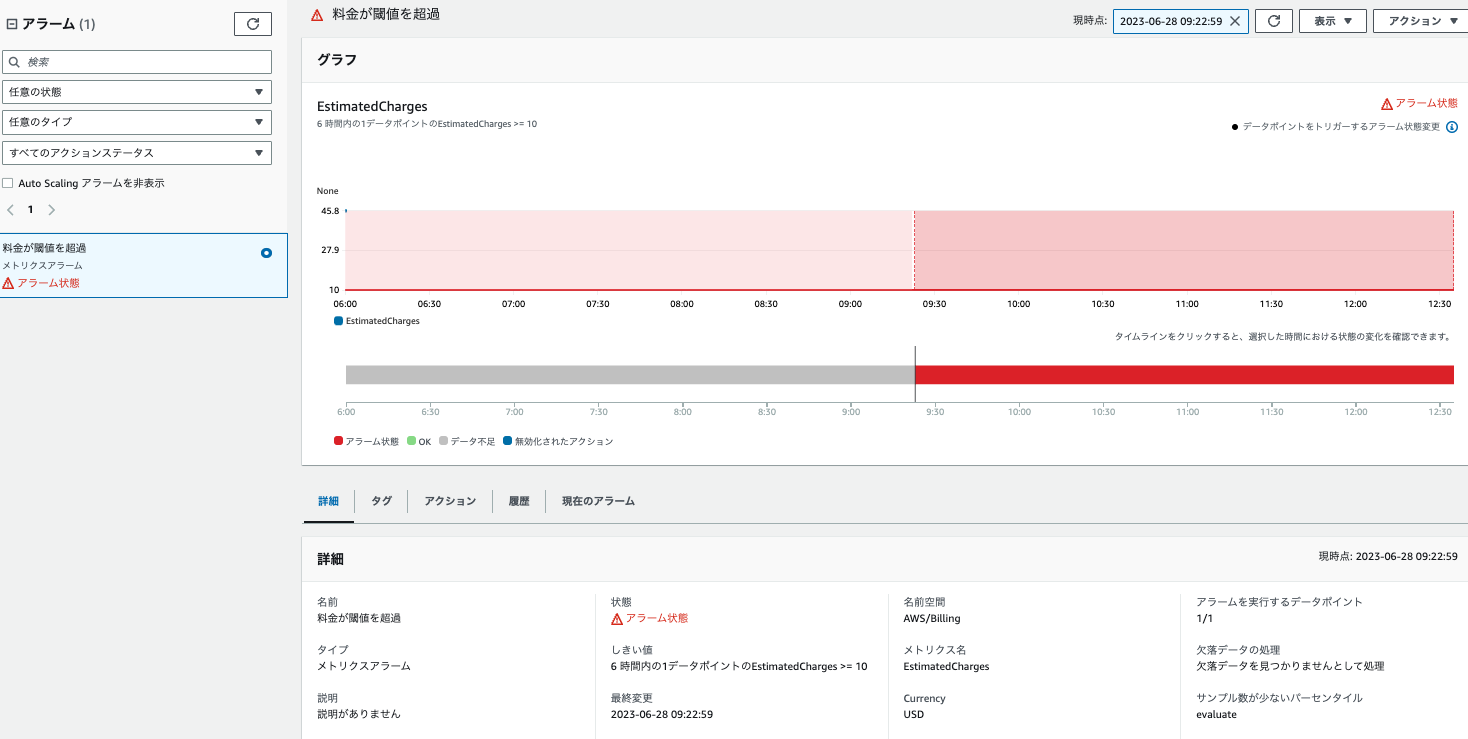Refresh the alarm list in the sidebar
The height and width of the screenshot is (739, 1468).
coord(252,23)
